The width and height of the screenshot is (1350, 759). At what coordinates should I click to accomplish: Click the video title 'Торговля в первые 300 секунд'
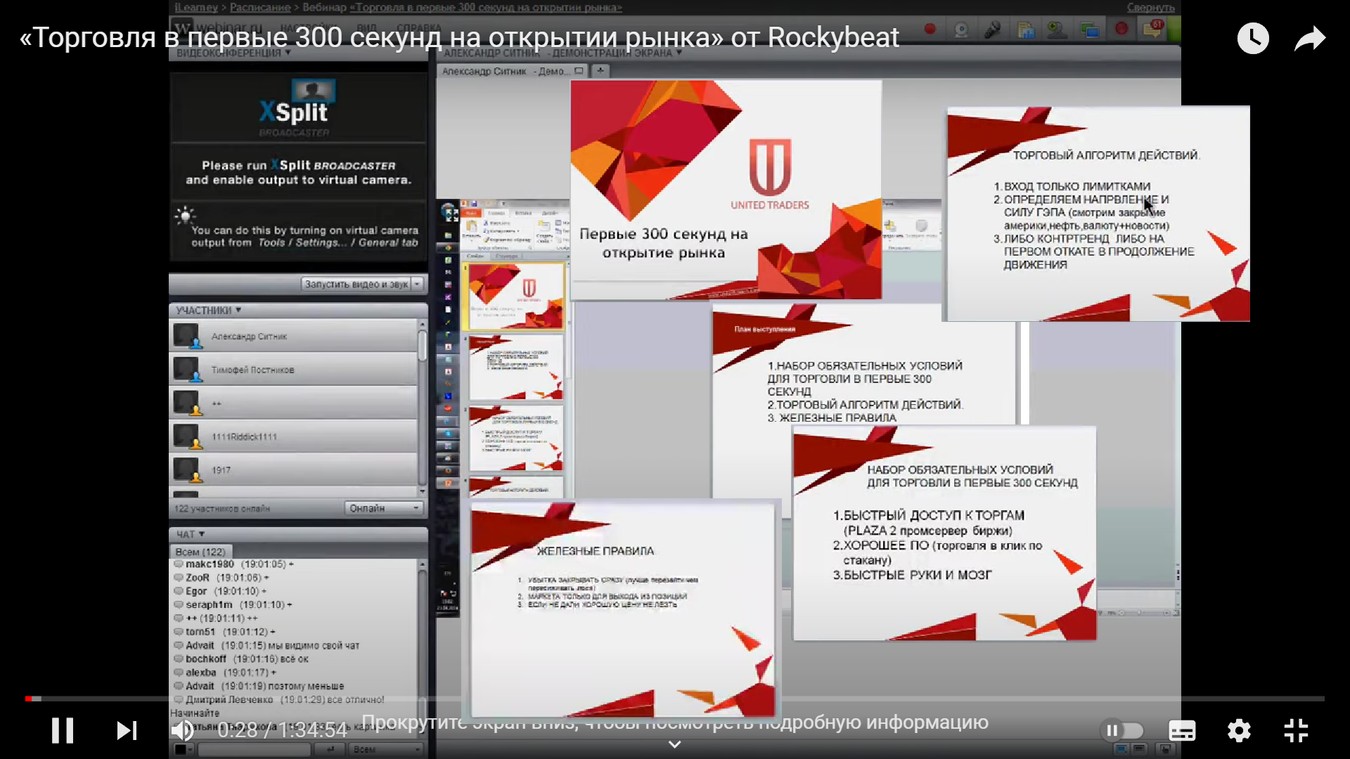click(x=459, y=38)
